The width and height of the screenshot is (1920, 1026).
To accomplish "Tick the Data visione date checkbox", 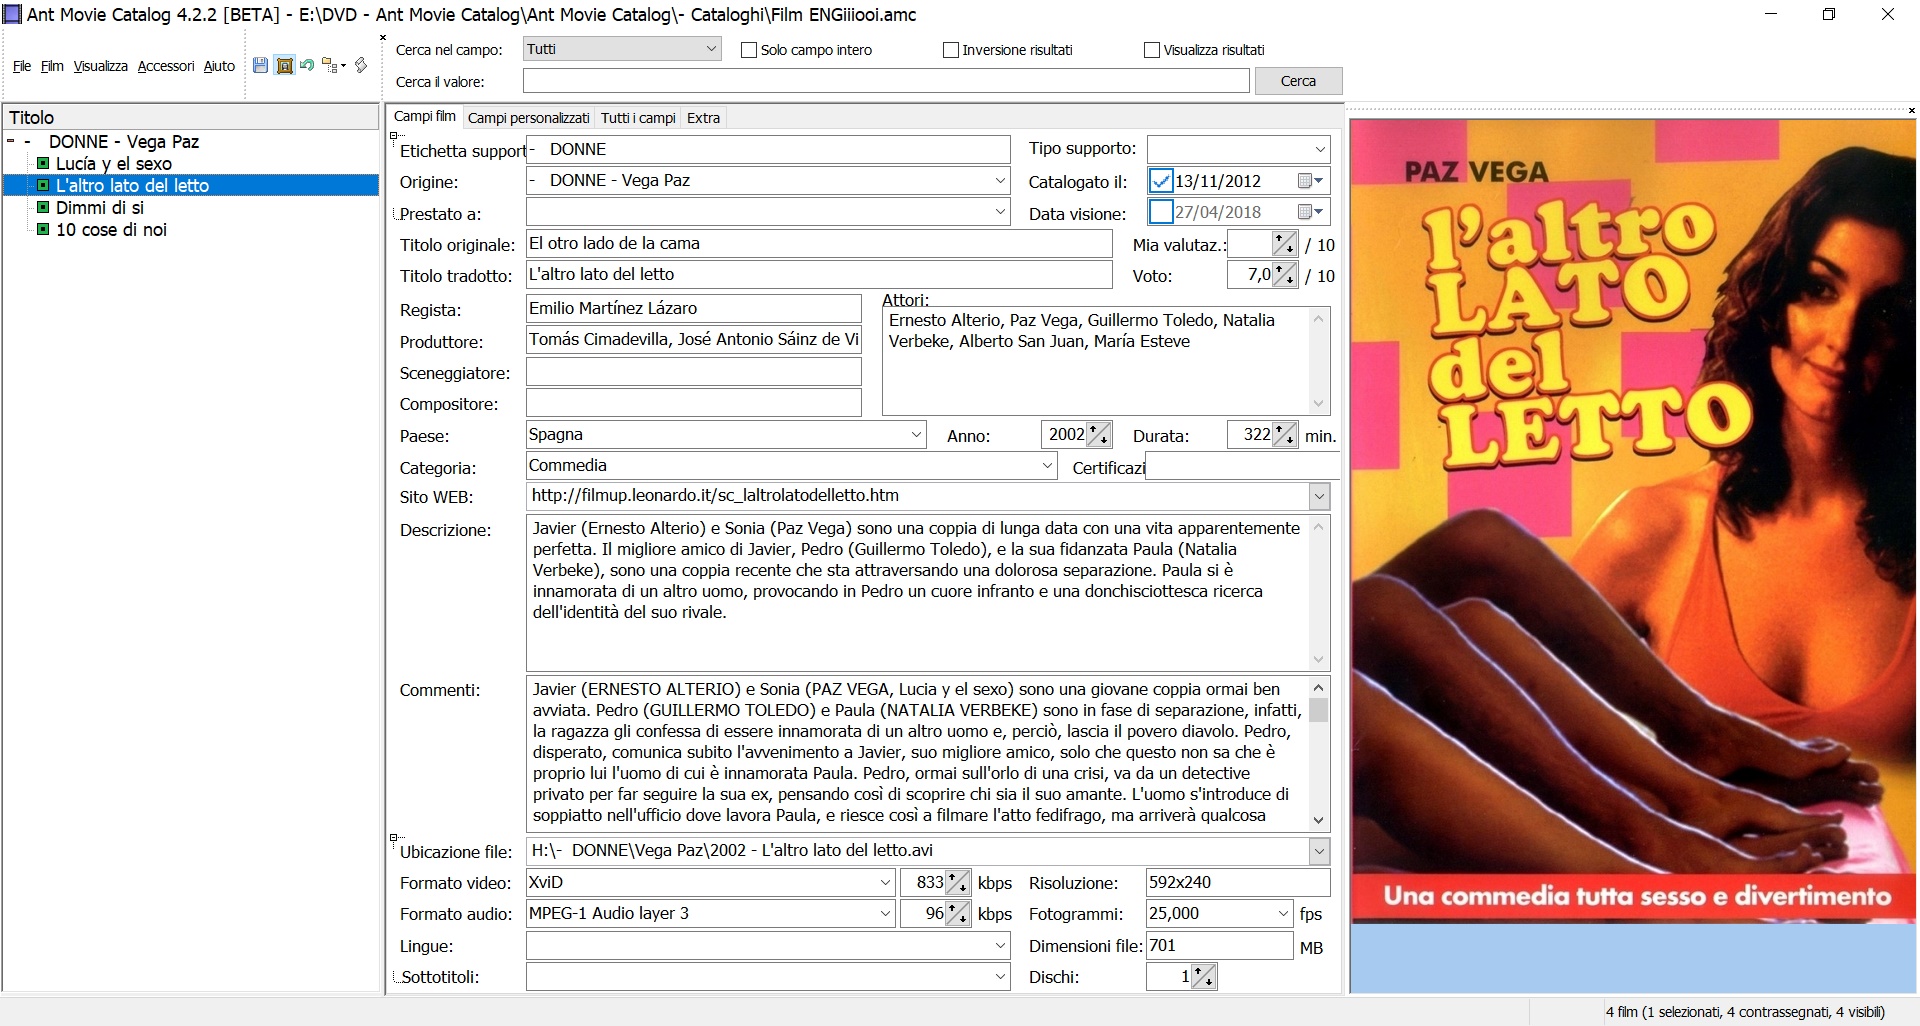I will (x=1161, y=212).
